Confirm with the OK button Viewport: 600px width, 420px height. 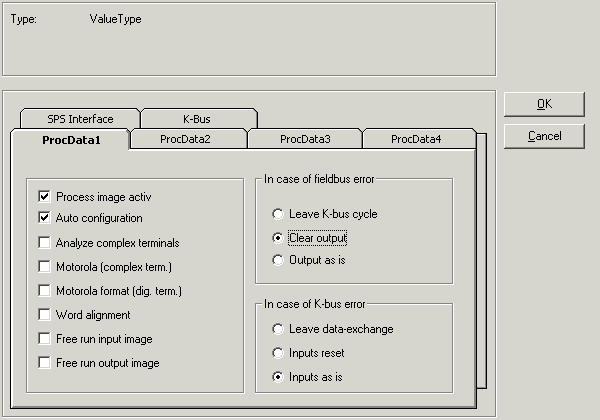pyautogui.click(x=544, y=104)
